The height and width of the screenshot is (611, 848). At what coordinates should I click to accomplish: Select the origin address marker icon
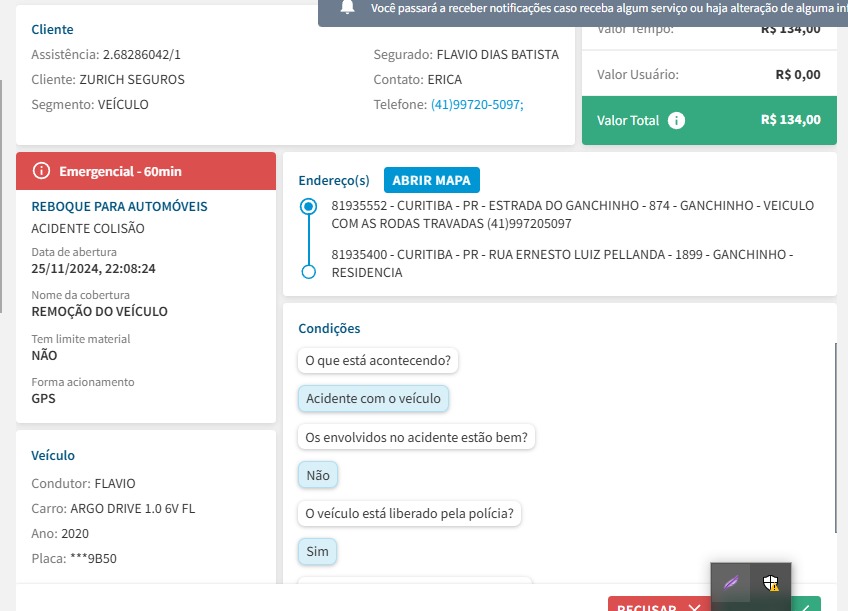pyautogui.click(x=308, y=206)
